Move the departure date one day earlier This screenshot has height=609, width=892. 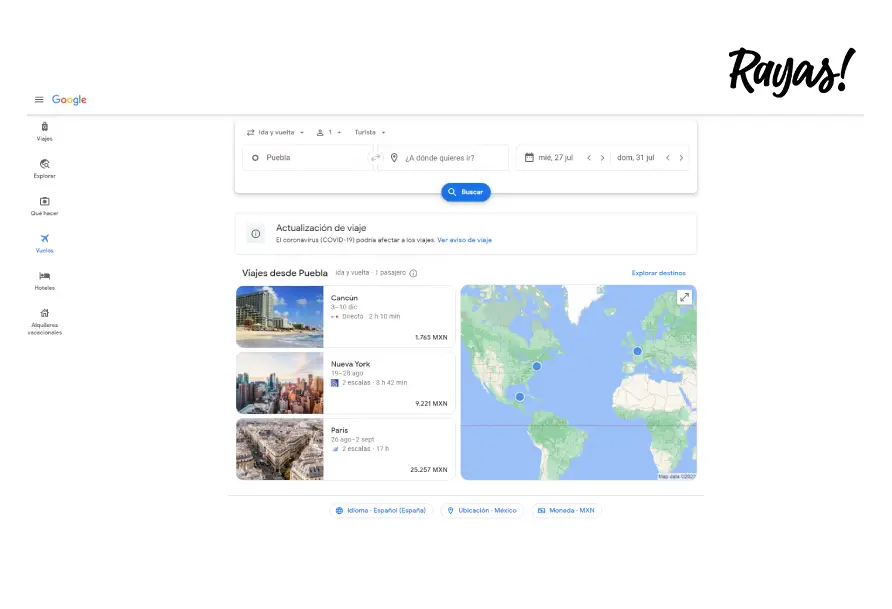pyautogui.click(x=589, y=158)
